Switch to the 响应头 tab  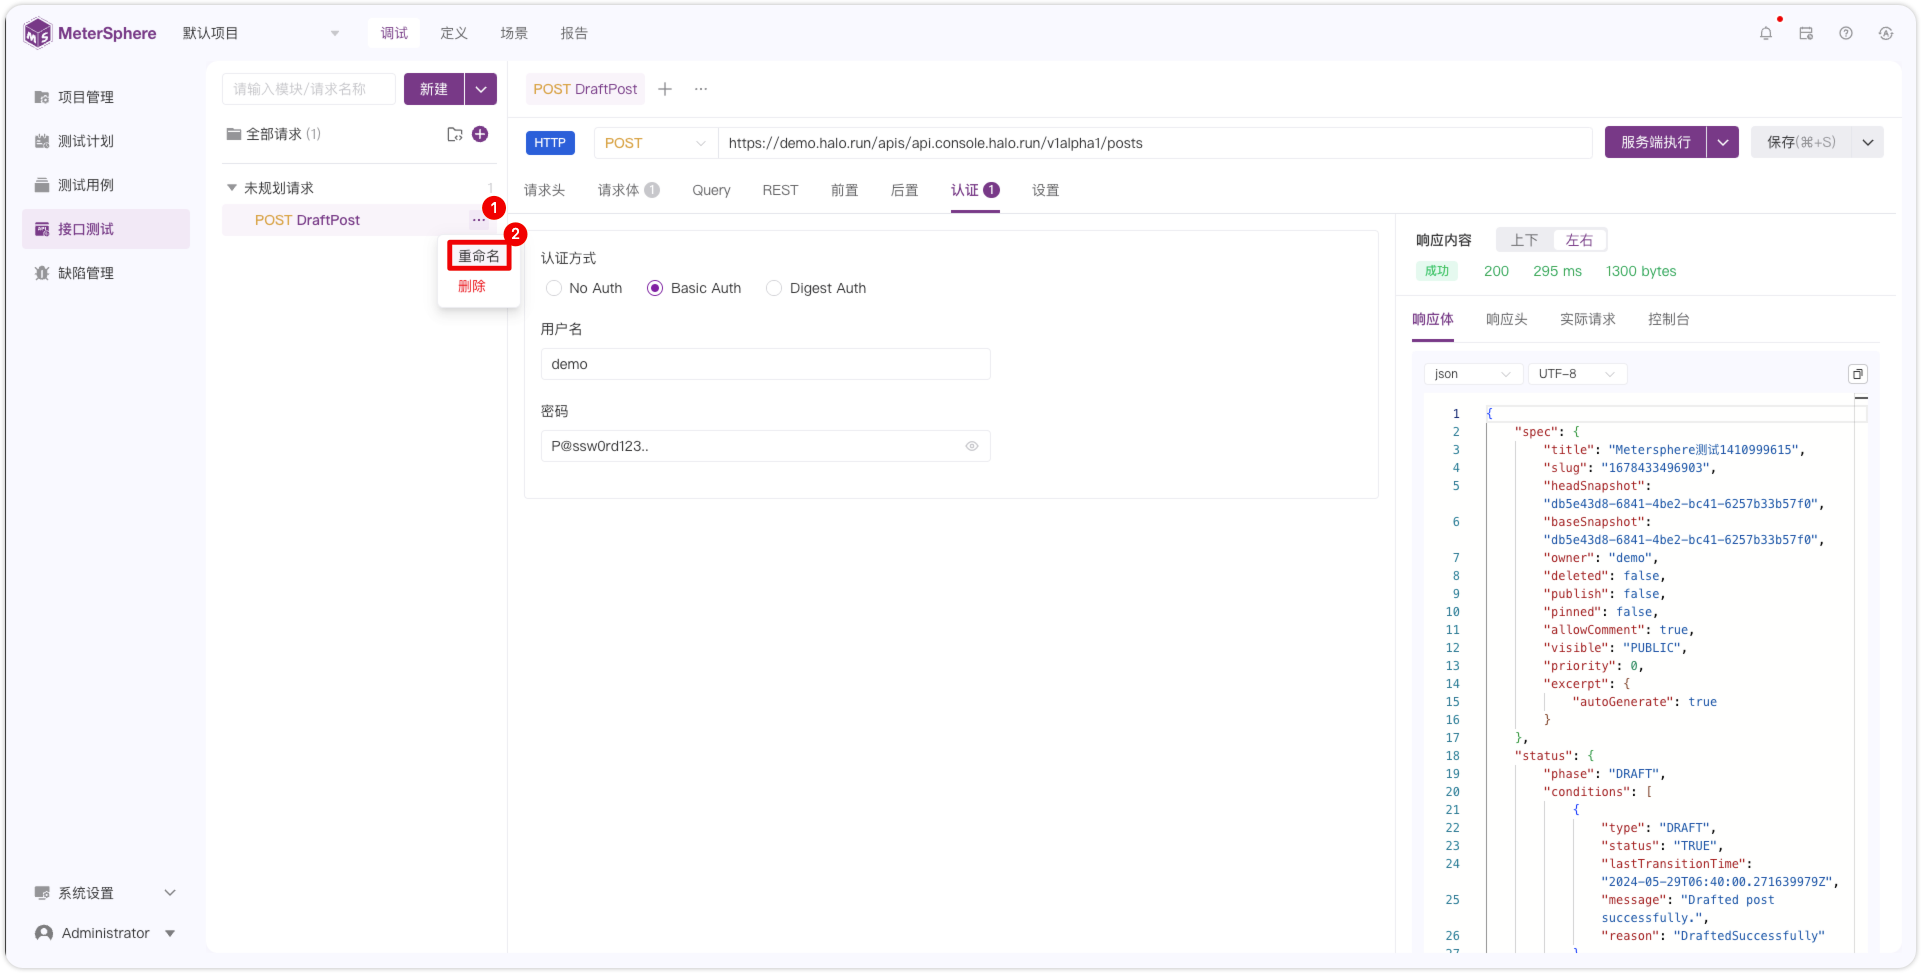click(1507, 319)
